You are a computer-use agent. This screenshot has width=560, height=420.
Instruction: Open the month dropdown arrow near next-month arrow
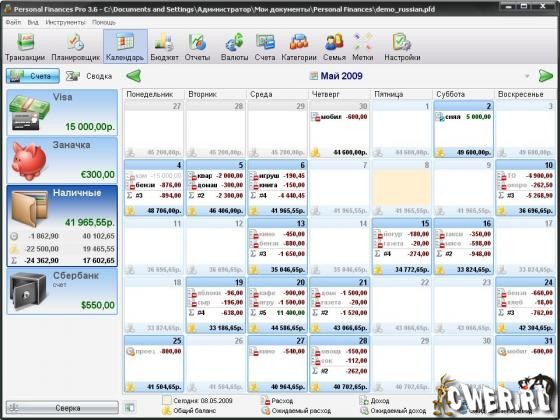tap(527, 76)
